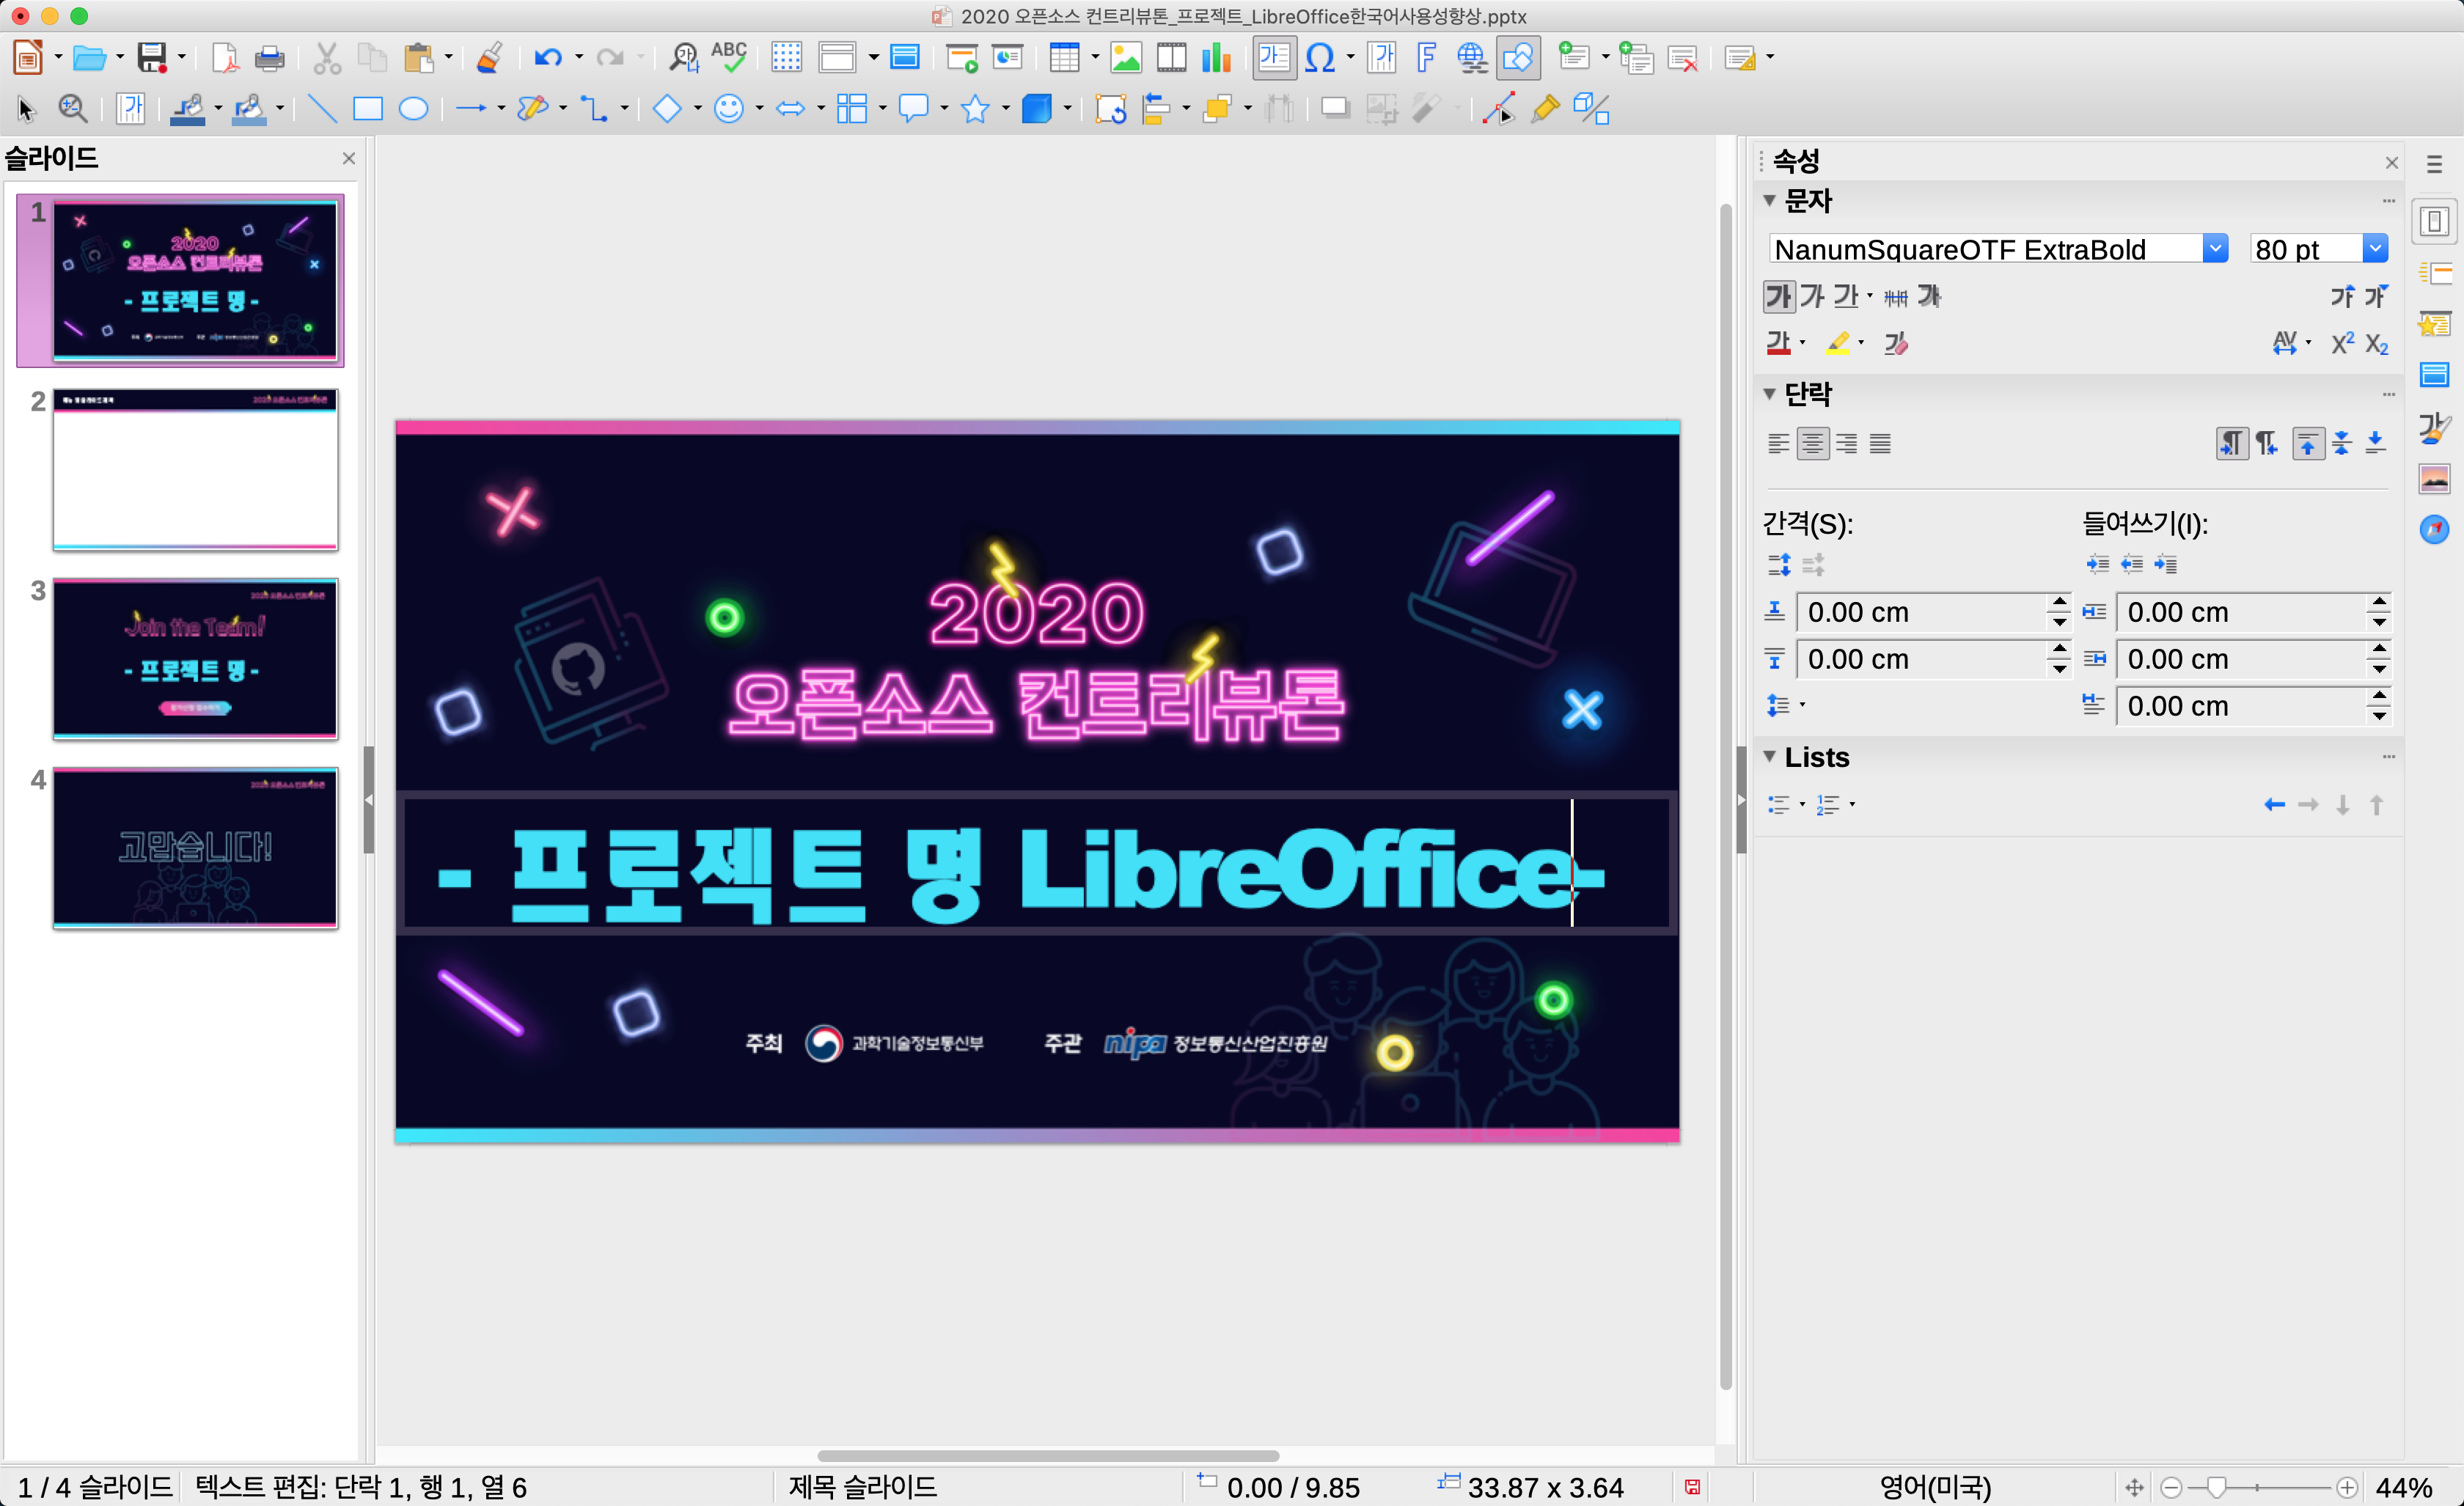Select the Ellipse drawing tool

coord(413,108)
